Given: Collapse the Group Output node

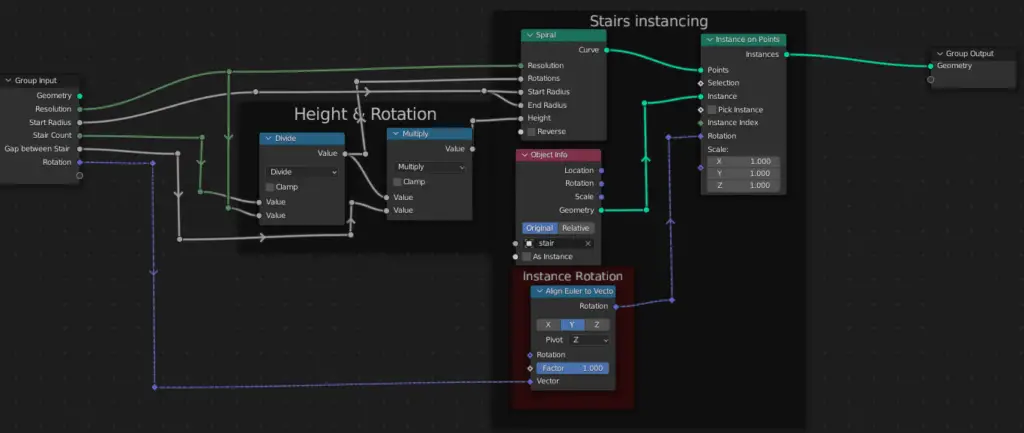Looking at the screenshot, I should coord(940,54).
